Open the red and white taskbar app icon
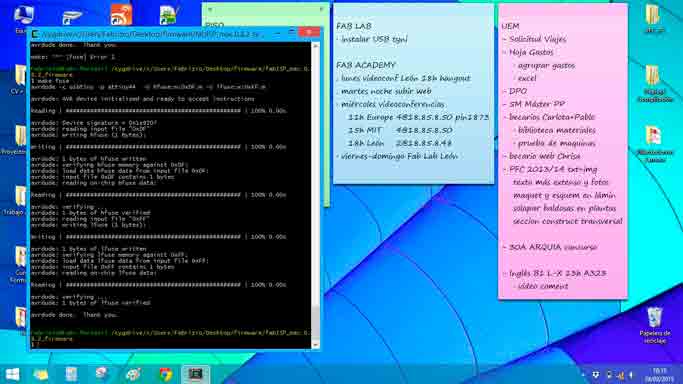The image size is (683, 384). pyautogui.click(x=101, y=374)
